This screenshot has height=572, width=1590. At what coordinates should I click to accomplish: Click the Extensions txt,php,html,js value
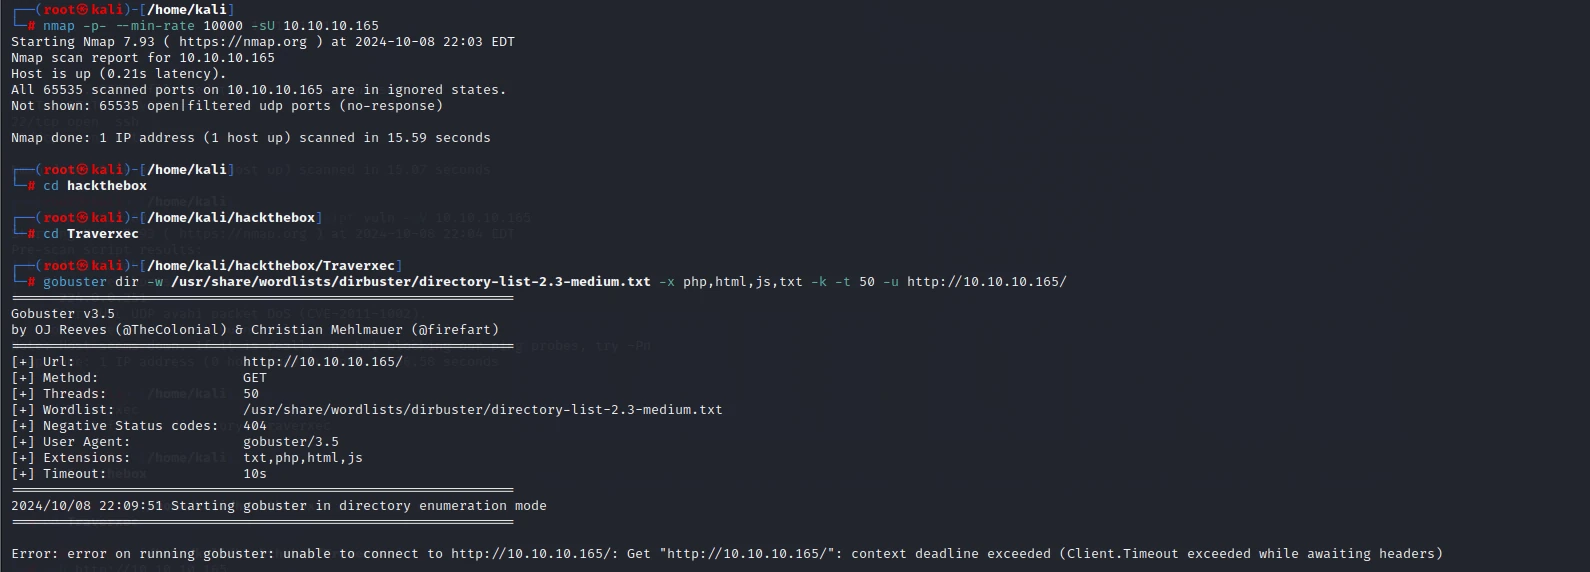303,458
